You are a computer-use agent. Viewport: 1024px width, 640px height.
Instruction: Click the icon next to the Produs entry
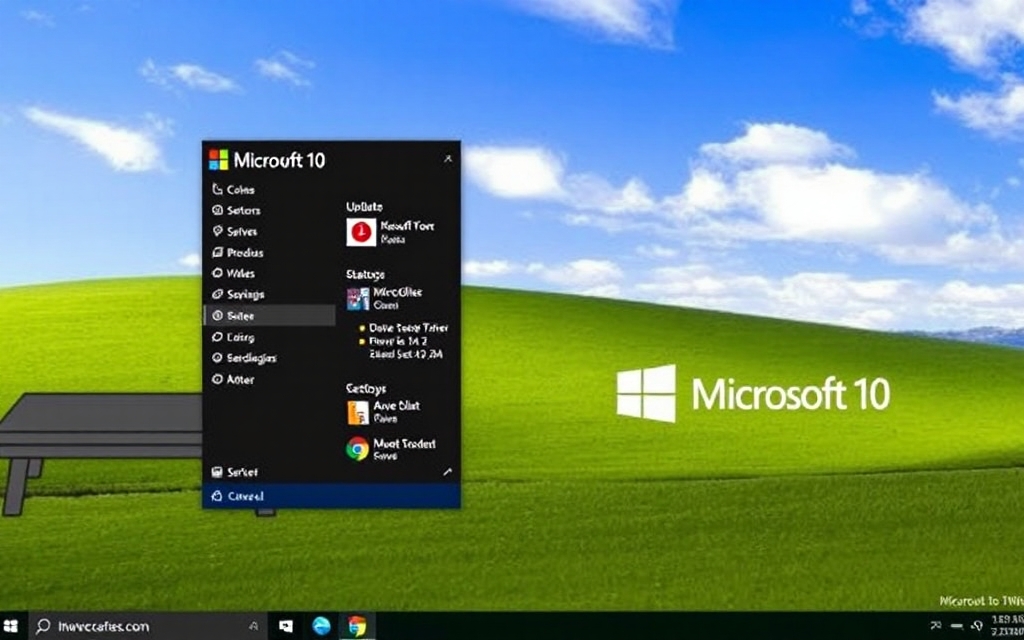click(x=217, y=253)
